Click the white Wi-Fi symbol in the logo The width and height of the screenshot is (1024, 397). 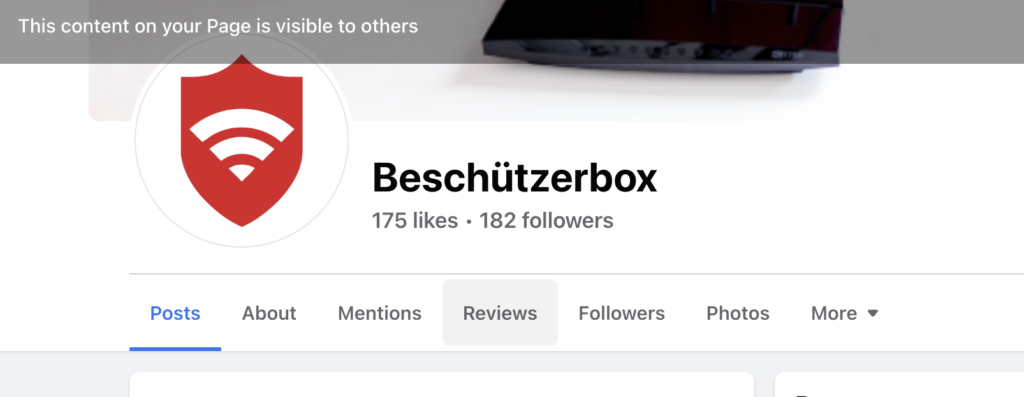pyautogui.click(x=242, y=145)
